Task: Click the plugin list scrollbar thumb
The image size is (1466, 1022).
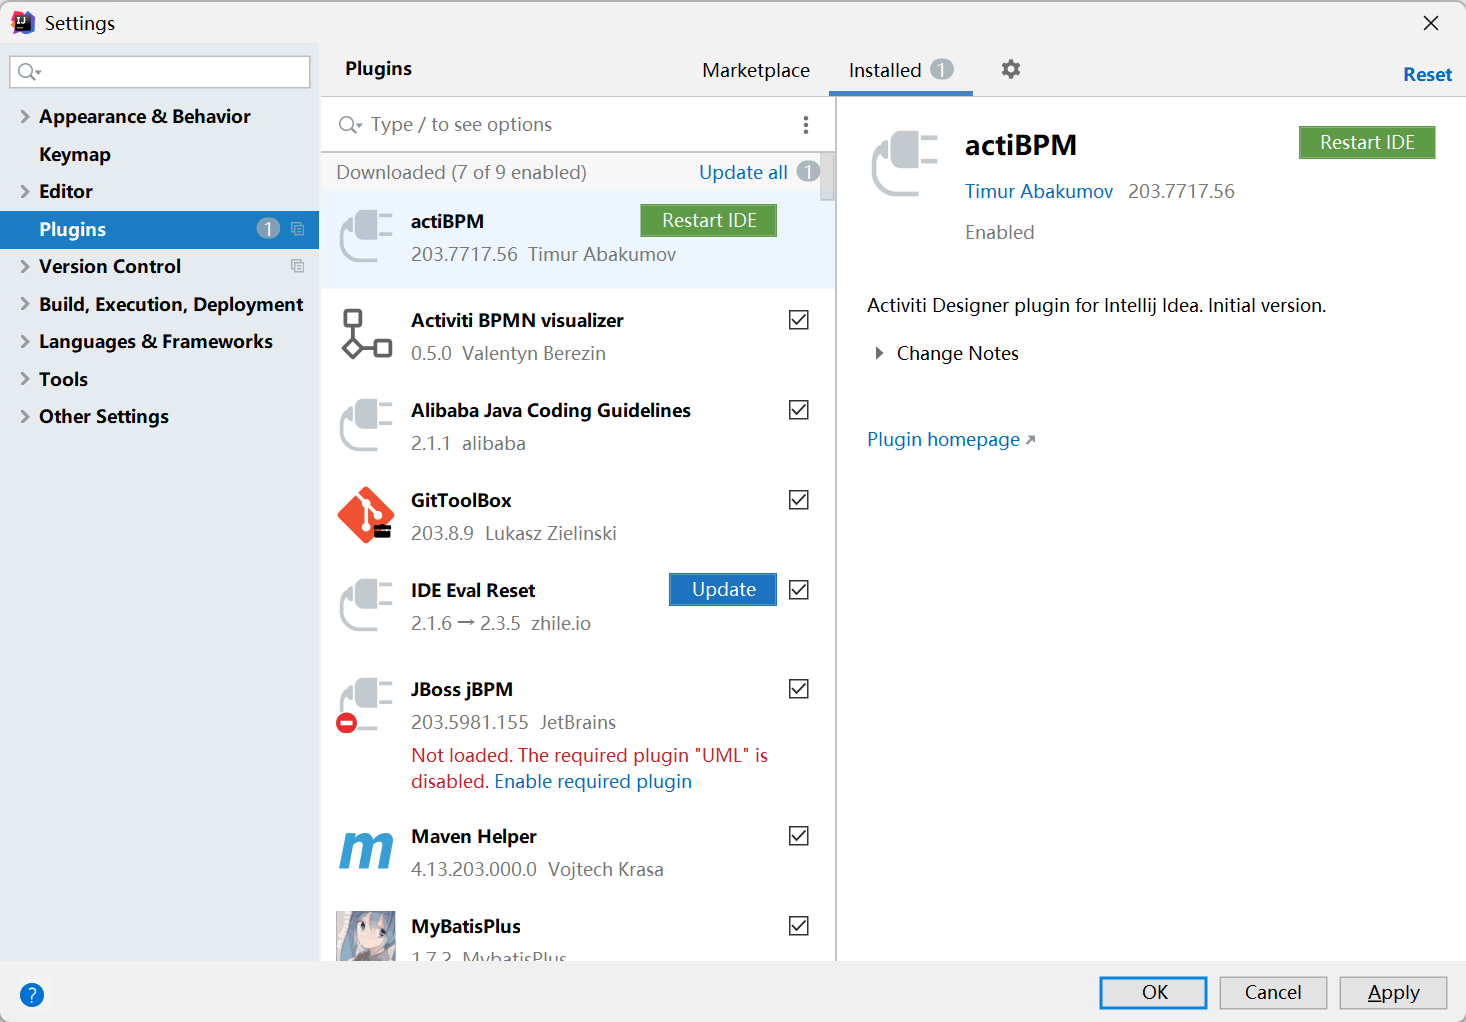Action: (827, 177)
